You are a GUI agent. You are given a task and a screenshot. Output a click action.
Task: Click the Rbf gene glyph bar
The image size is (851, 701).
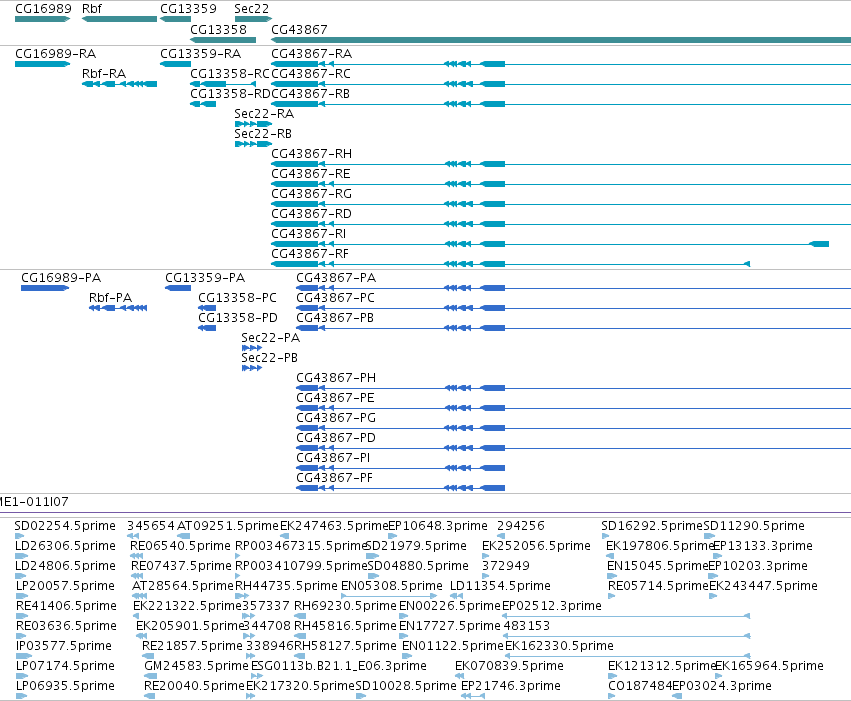(119, 19)
